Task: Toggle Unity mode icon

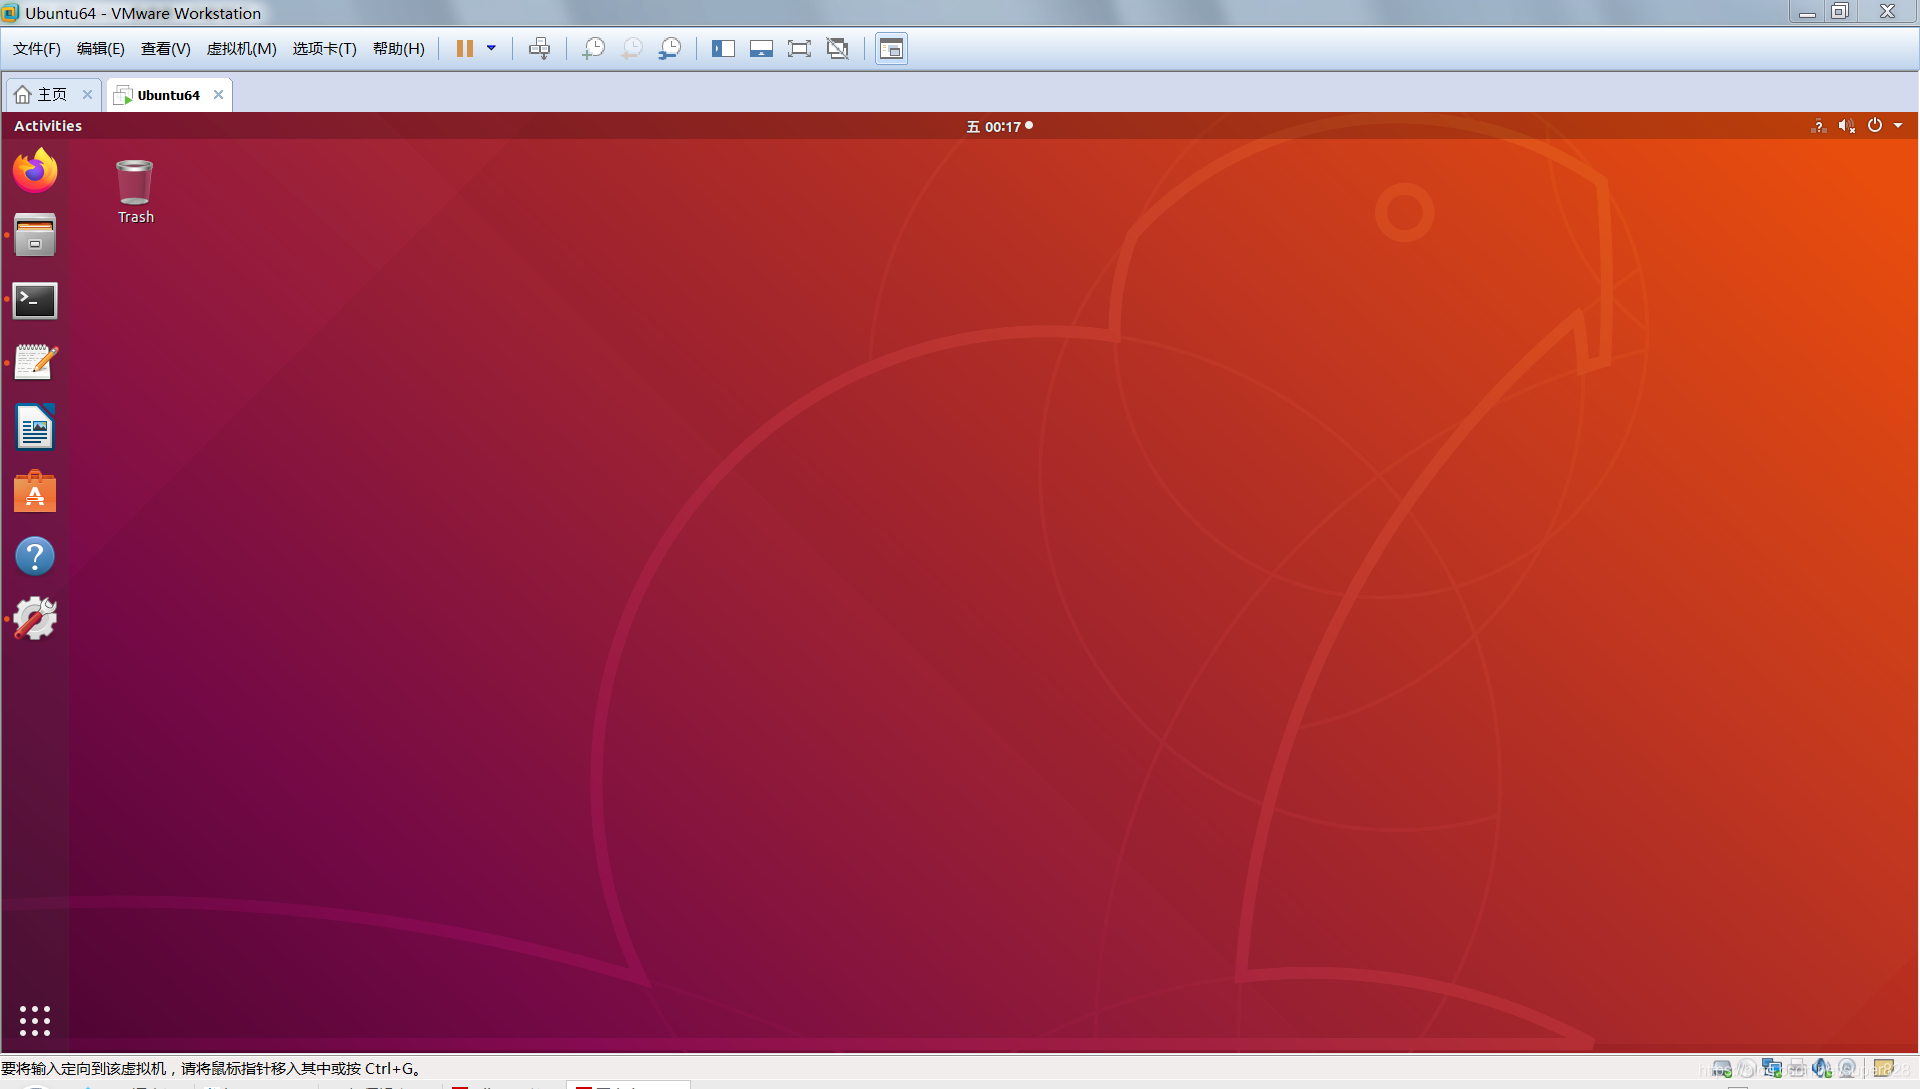Action: [x=838, y=49]
